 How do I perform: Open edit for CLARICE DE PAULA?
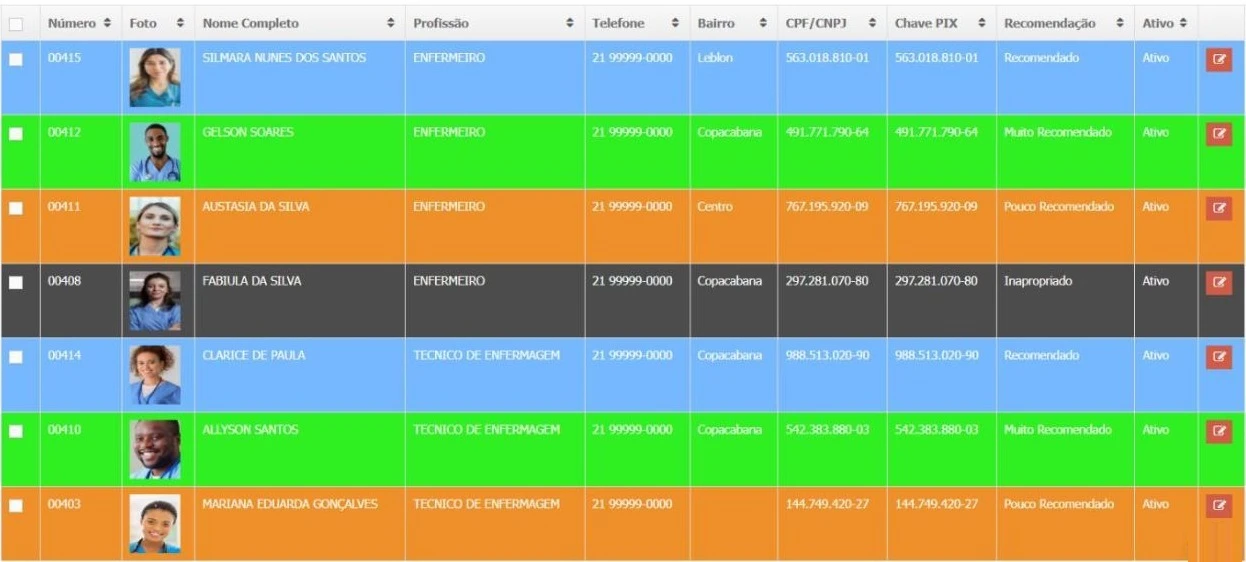click(1218, 356)
